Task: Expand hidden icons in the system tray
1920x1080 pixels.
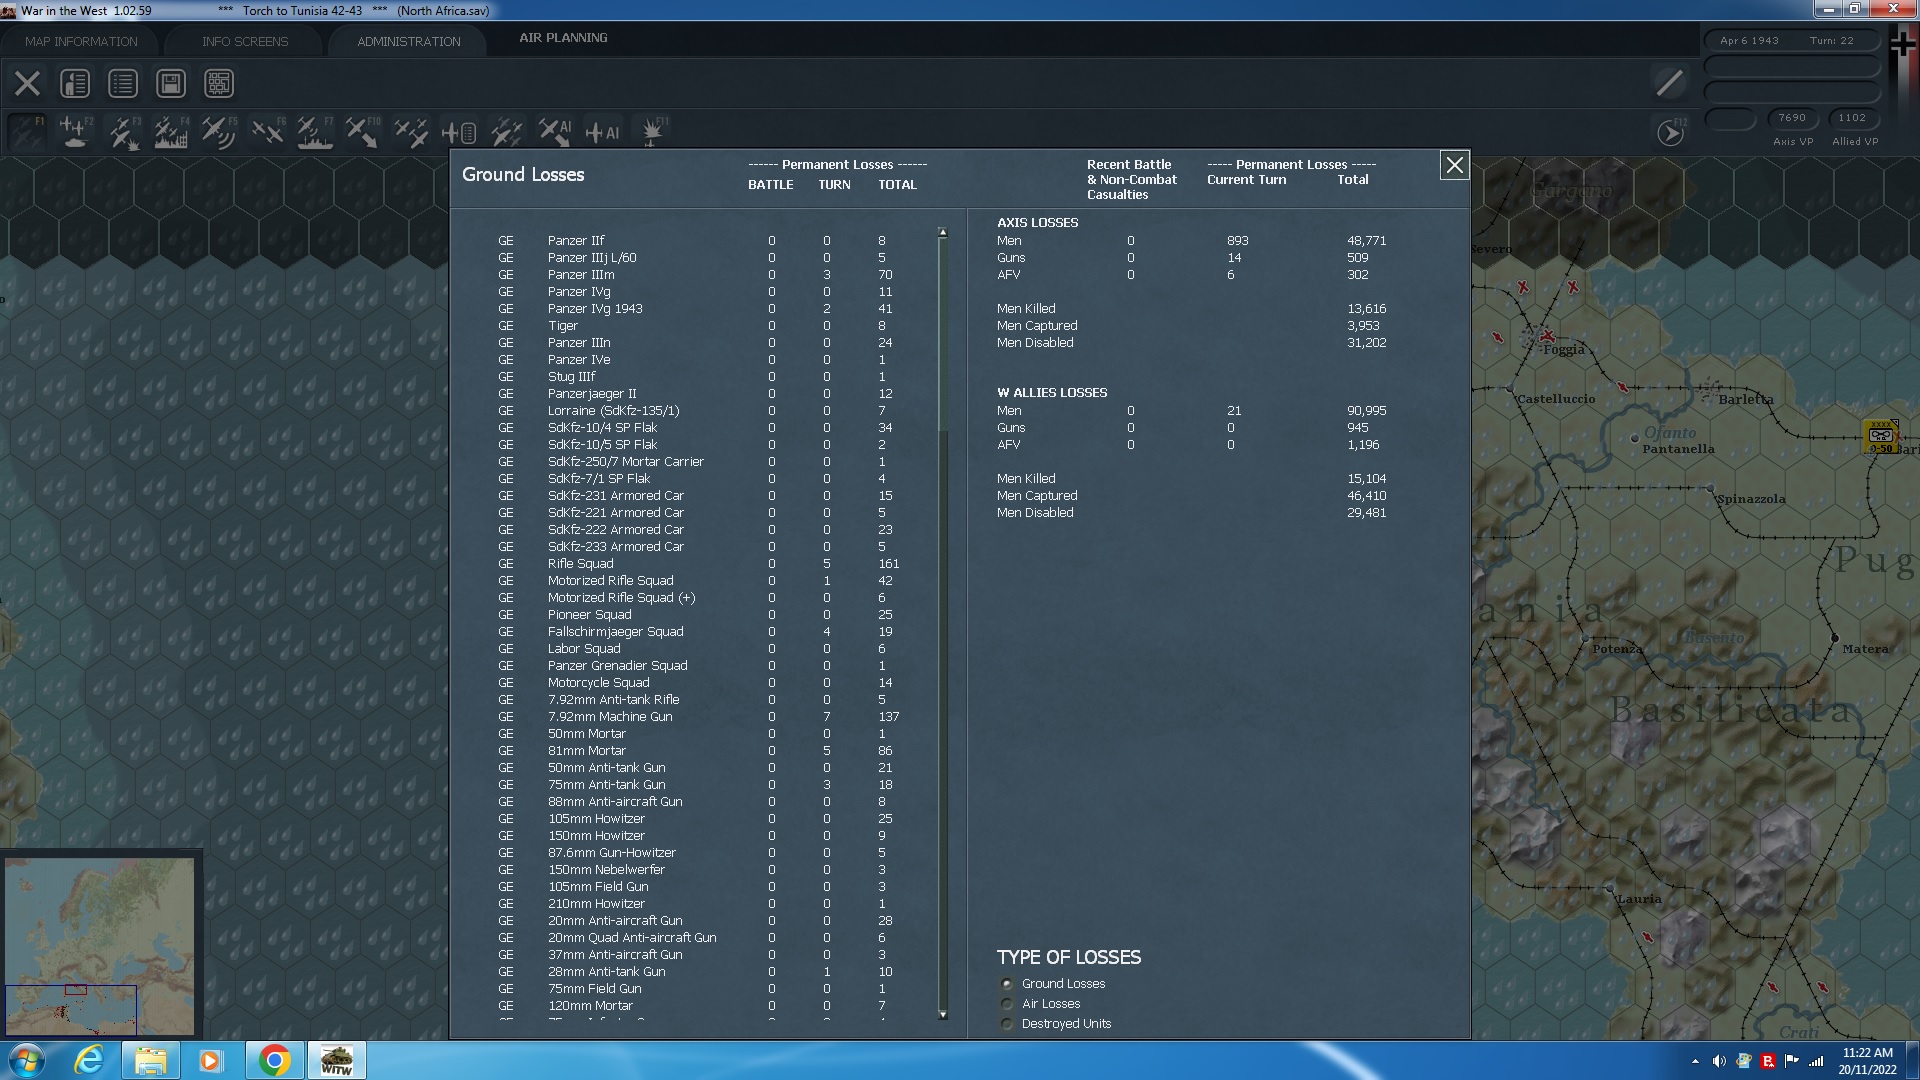Action: tap(1697, 1059)
